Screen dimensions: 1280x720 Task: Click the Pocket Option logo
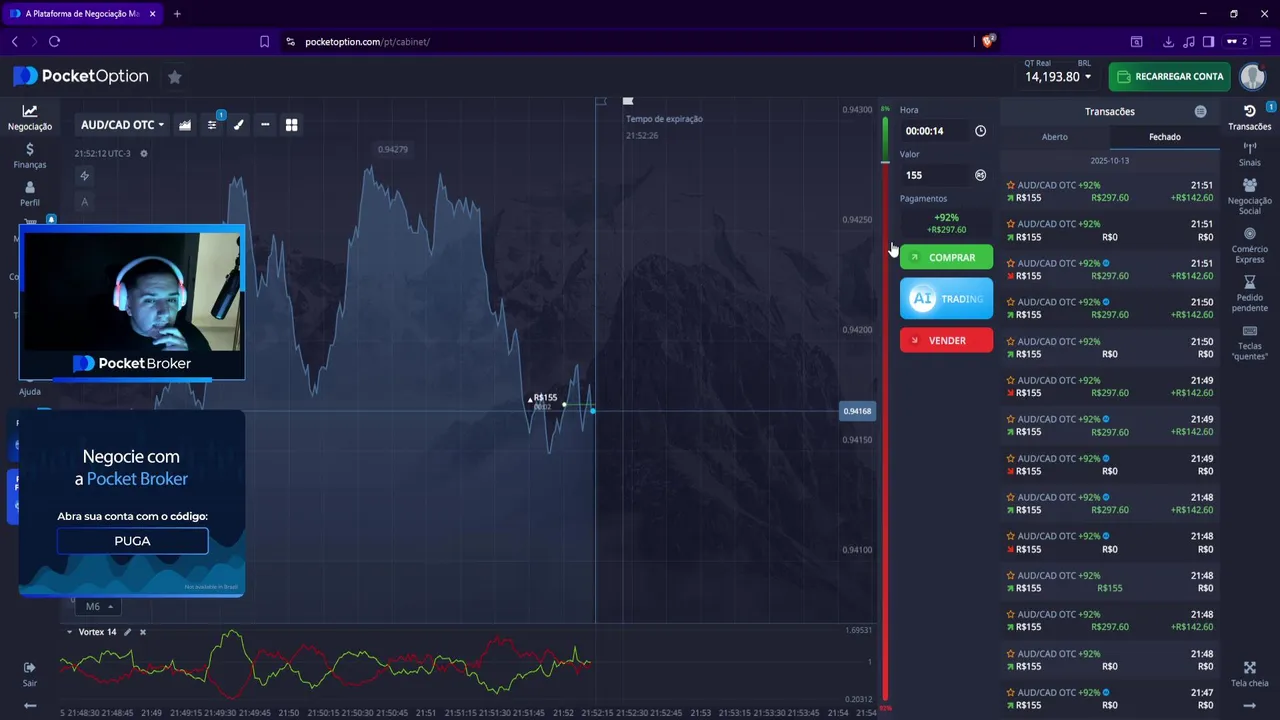pyautogui.click(x=81, y=77)
